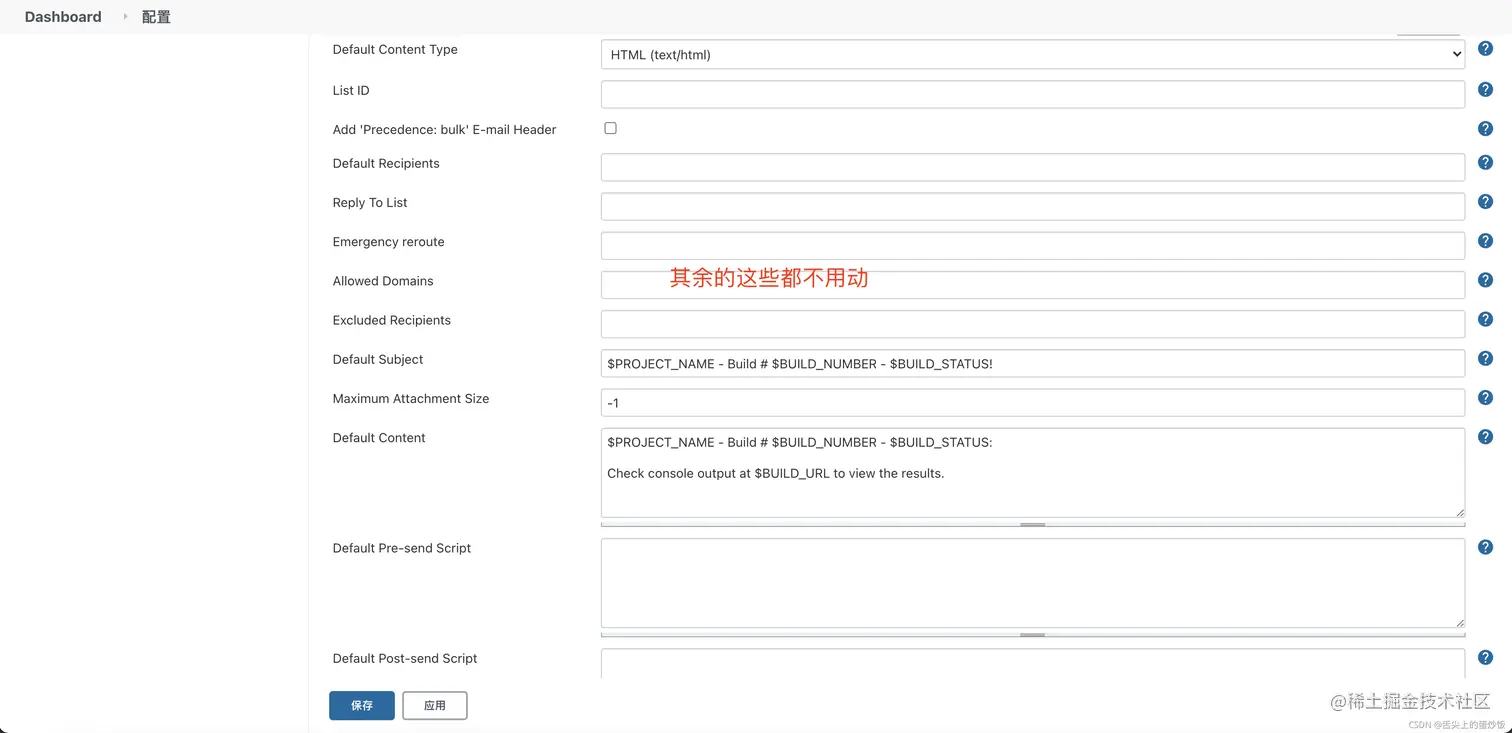Show help for Precedence bulk header

pyautogui.click(x=1485, y=129)
